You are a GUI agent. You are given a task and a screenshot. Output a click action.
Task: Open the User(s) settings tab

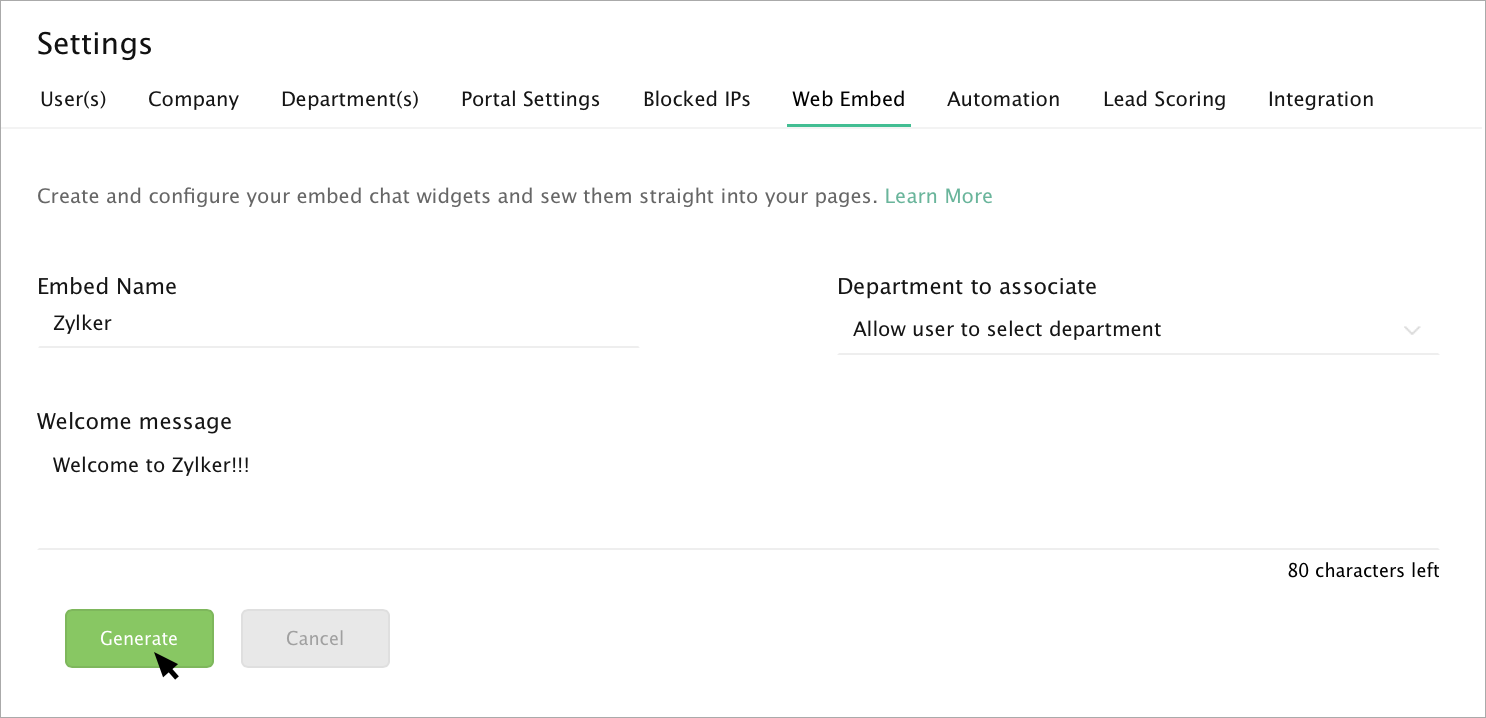pos(73,99)
